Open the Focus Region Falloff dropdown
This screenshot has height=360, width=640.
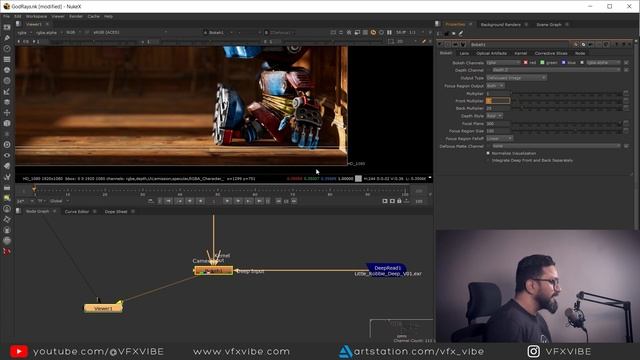pos(499,138)
